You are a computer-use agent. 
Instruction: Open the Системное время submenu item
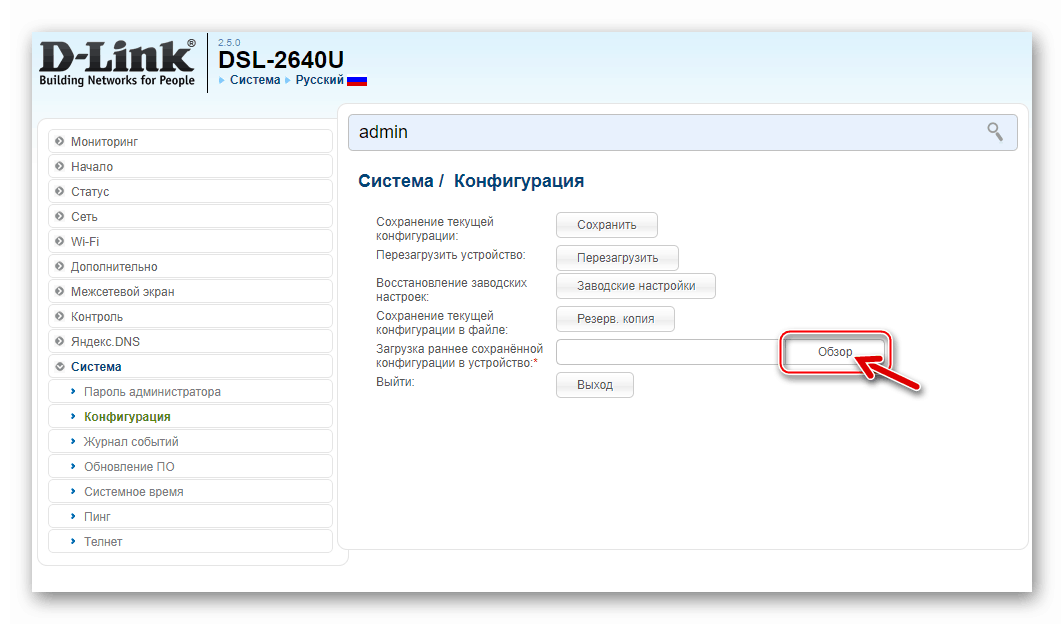190,492
